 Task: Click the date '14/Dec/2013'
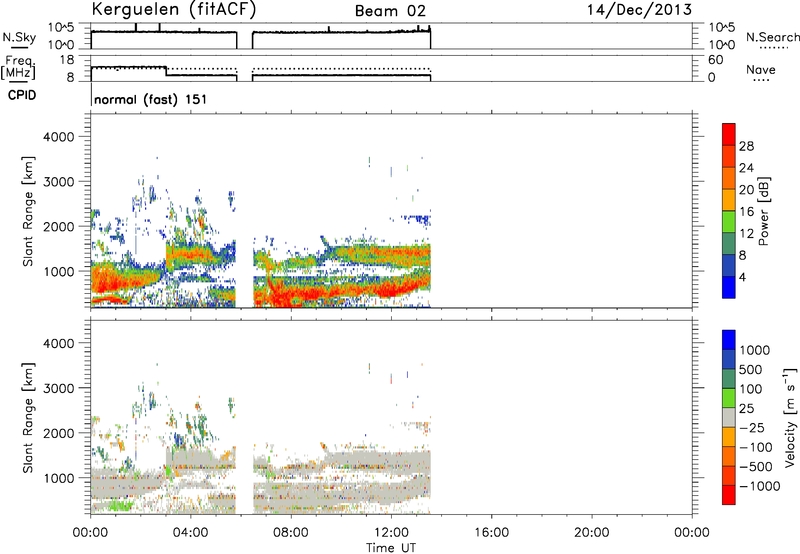click(639, 10)
